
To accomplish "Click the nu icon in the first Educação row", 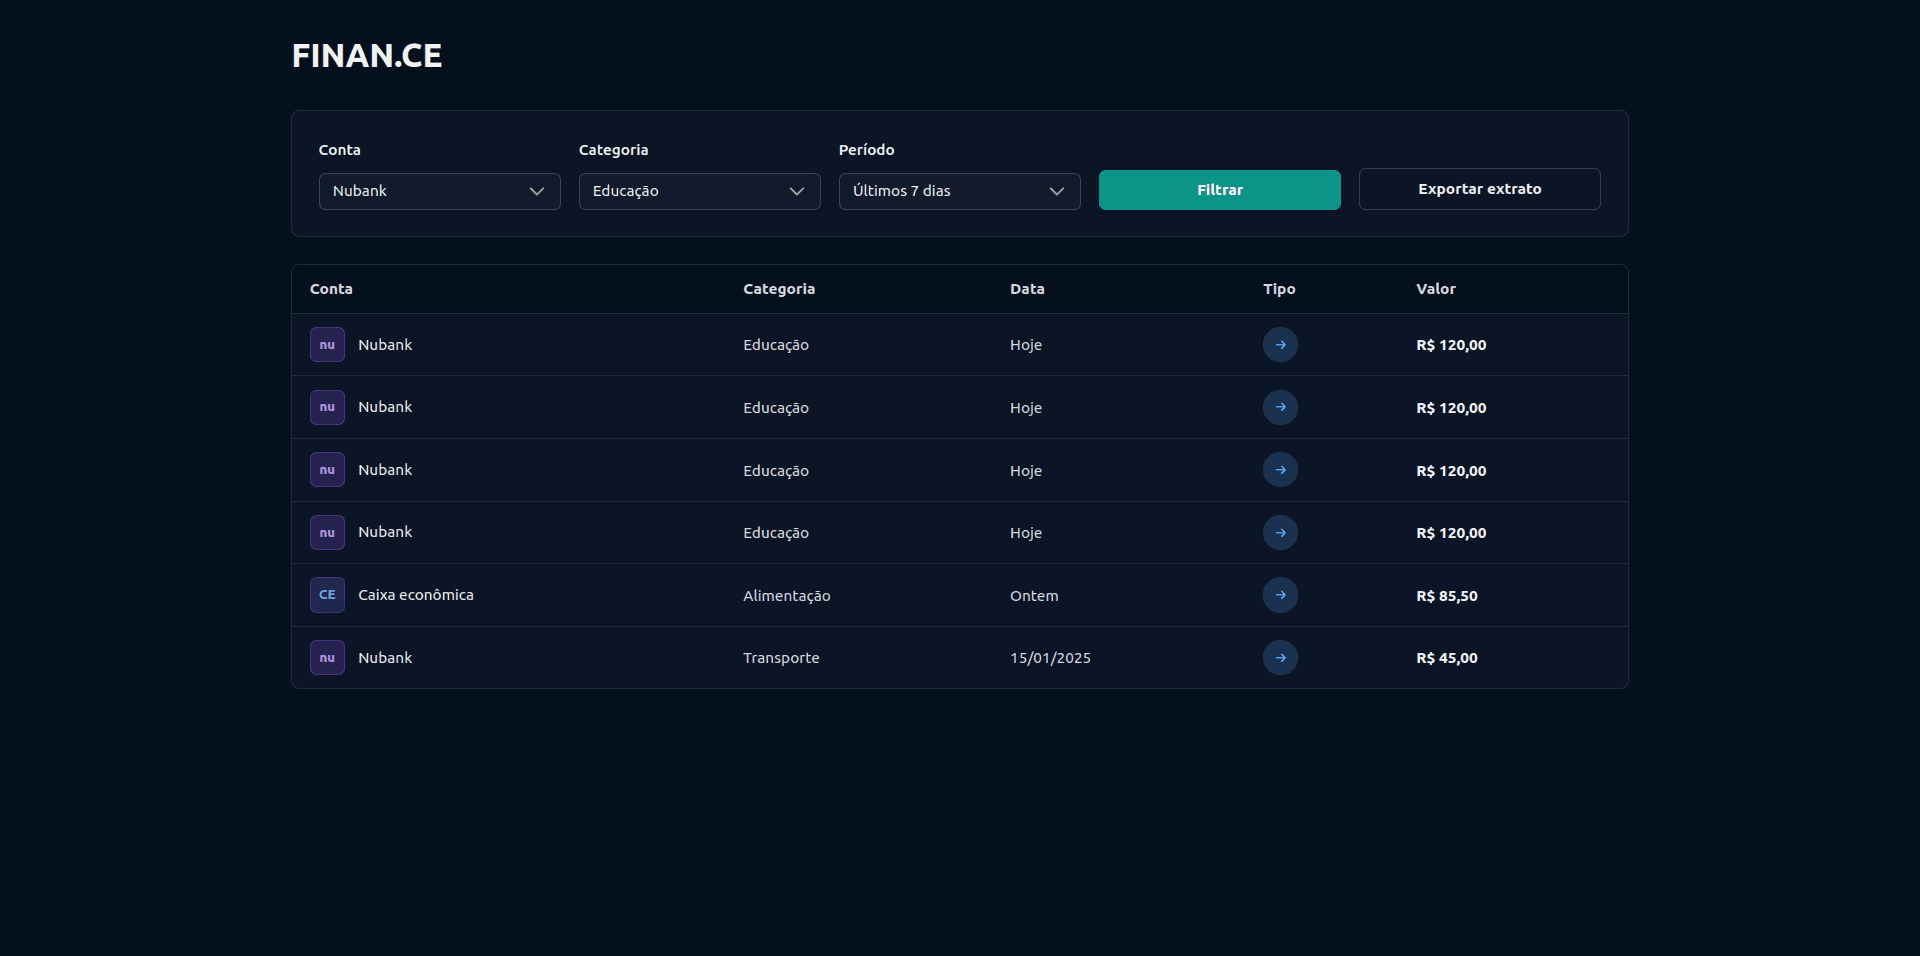I will [327, 345].
